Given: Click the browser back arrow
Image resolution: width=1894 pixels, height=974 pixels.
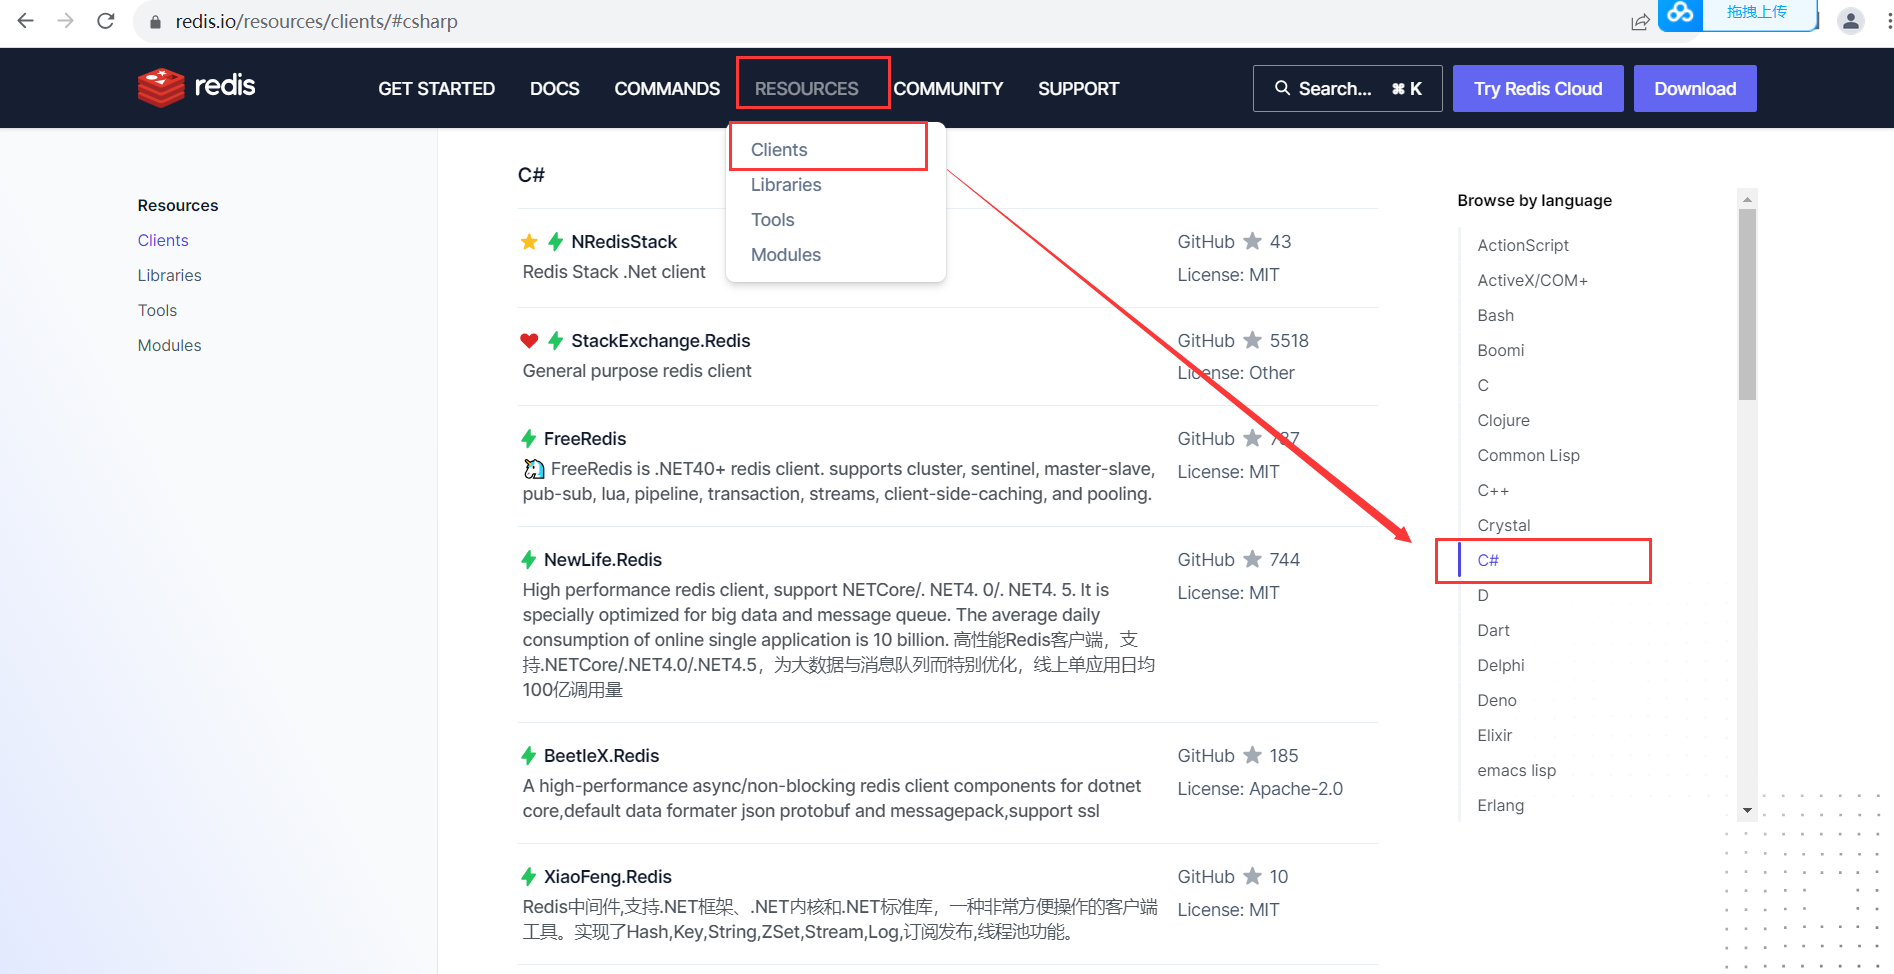Looking at the screenshot, I should [26, 21].
